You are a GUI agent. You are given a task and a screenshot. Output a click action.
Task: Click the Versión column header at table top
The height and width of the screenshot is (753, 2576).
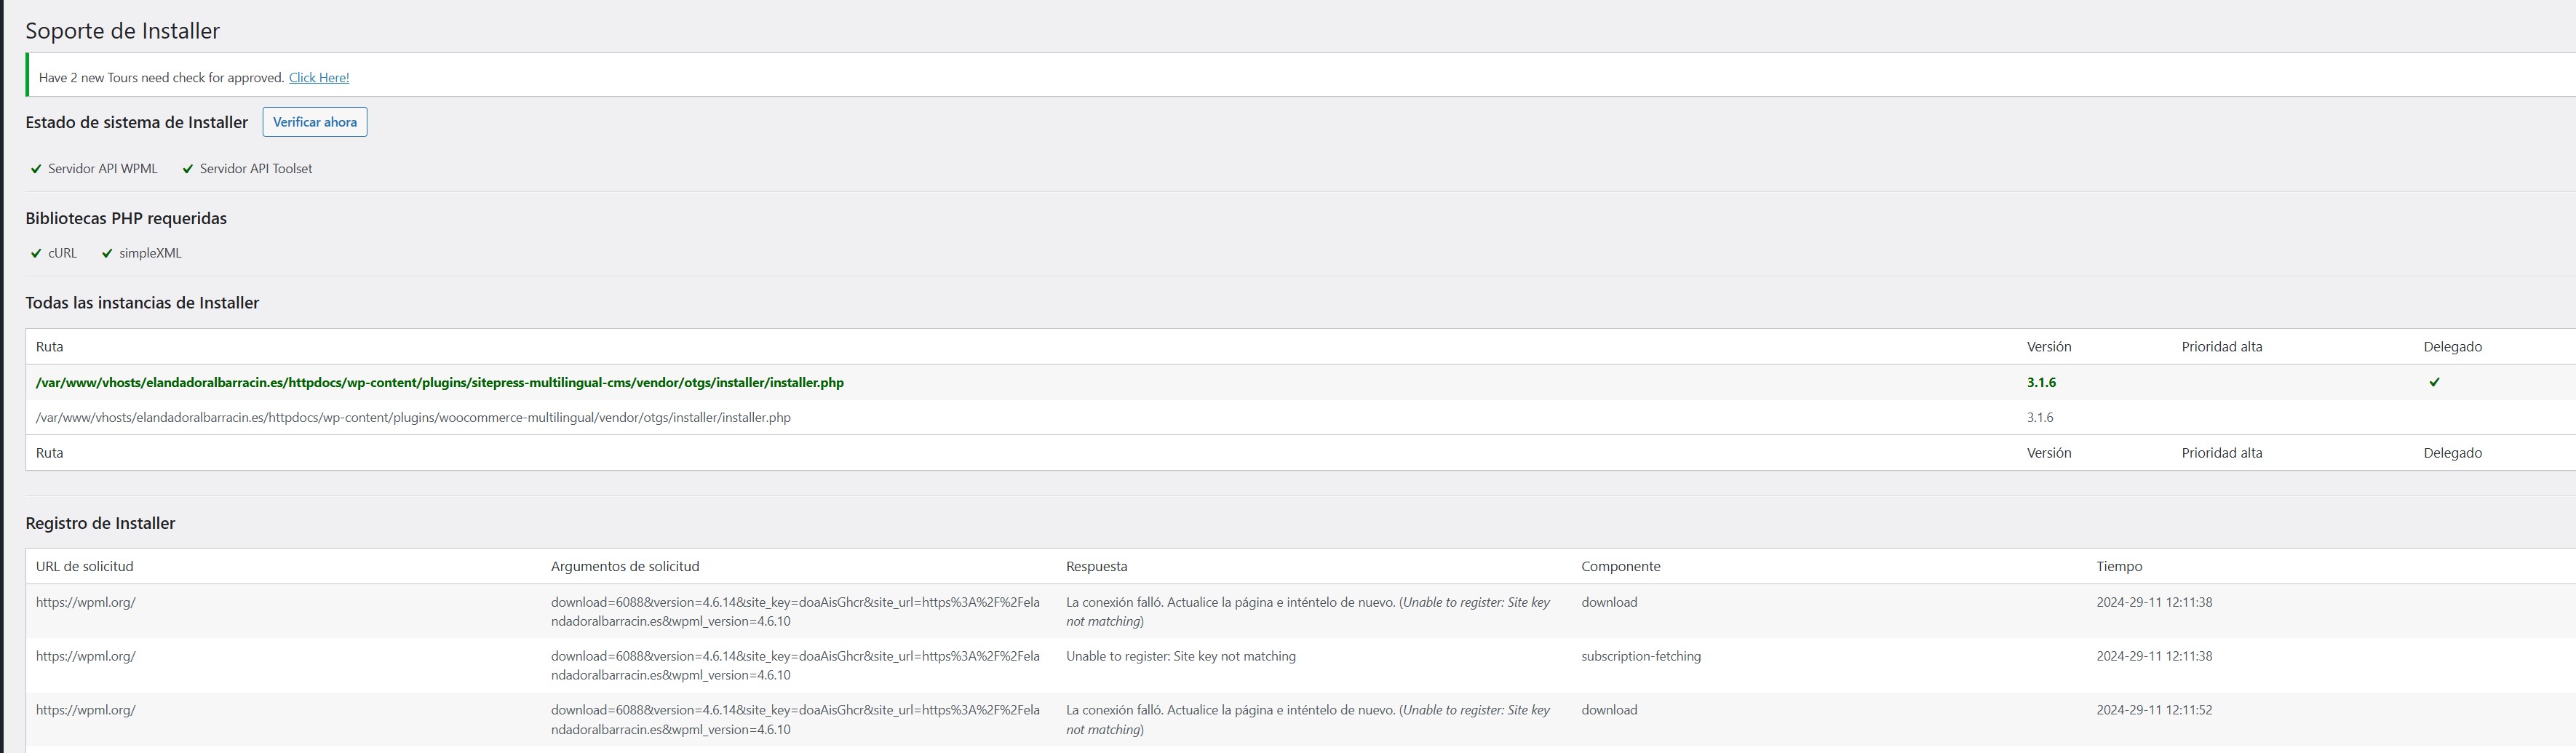[x=2049, y=347]
